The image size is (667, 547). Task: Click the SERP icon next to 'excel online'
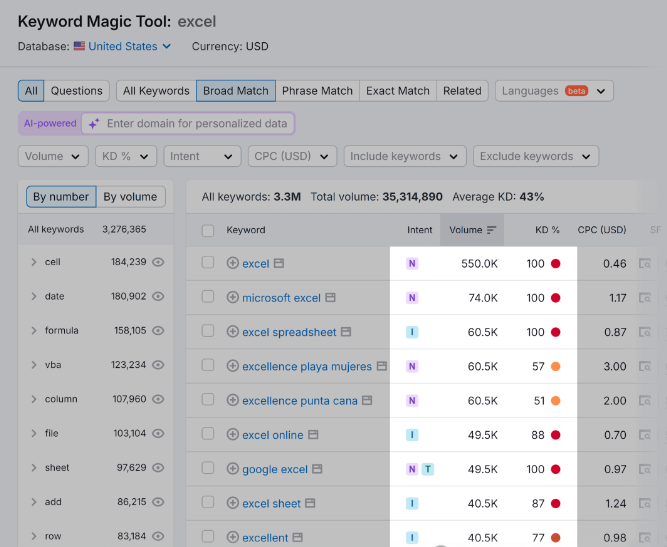click(x=313, y=435)
